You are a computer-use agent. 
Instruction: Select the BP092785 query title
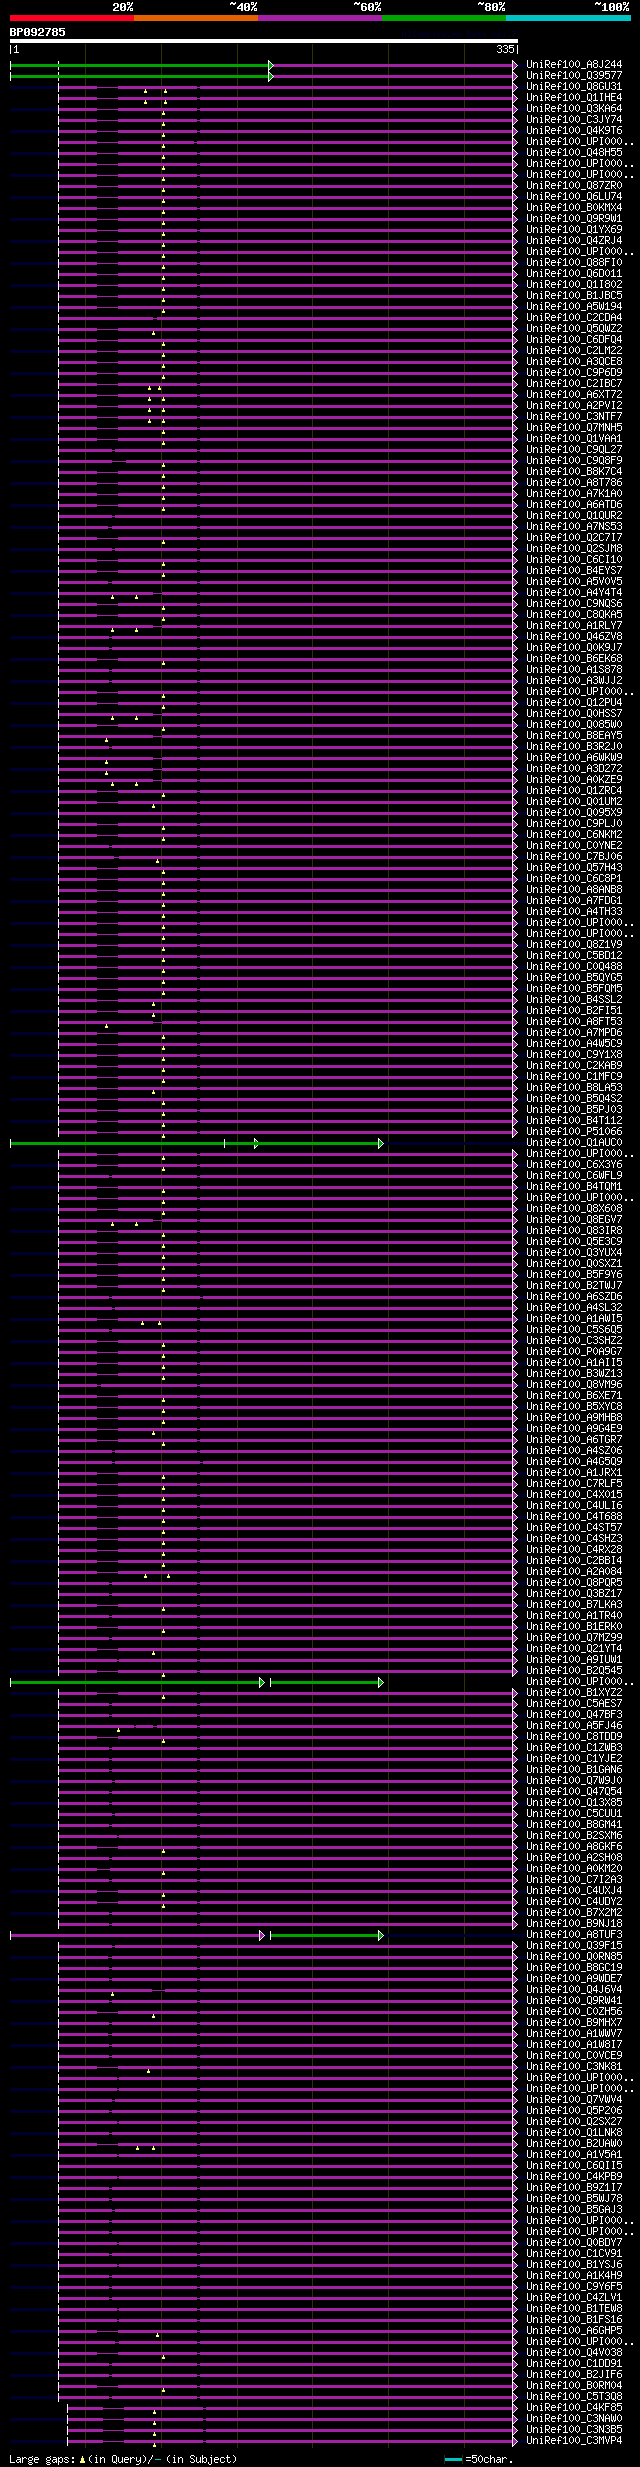[x=38, y=32]
